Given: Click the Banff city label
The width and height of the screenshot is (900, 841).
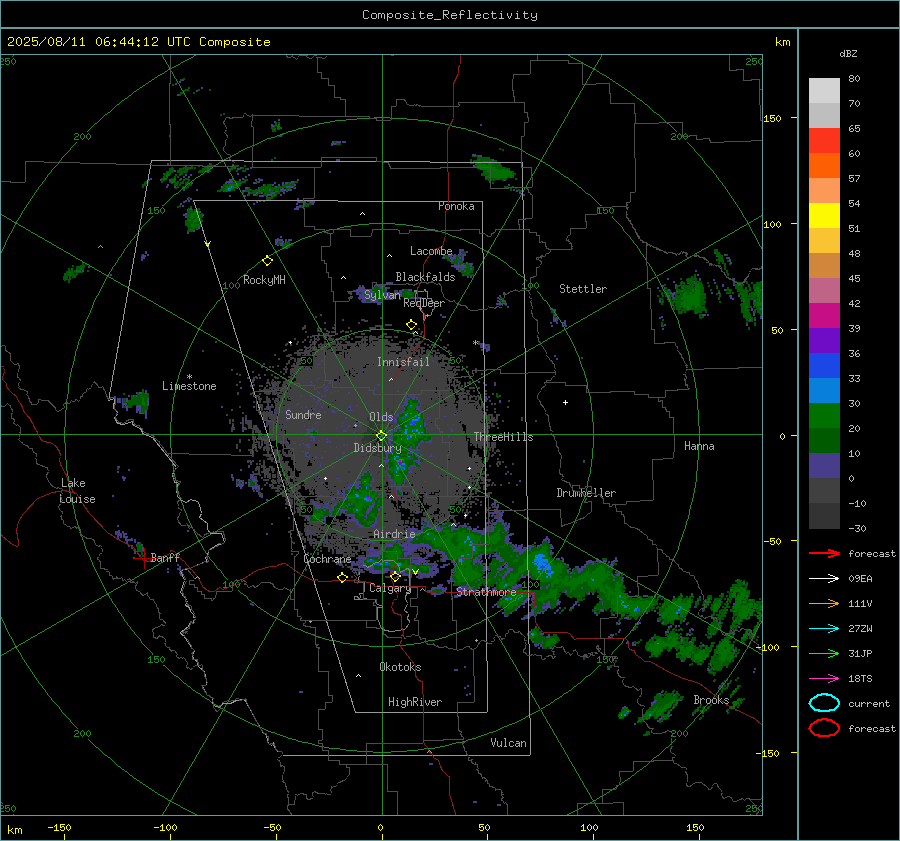Looking at the screenshot, I should [x=165, y=557].
